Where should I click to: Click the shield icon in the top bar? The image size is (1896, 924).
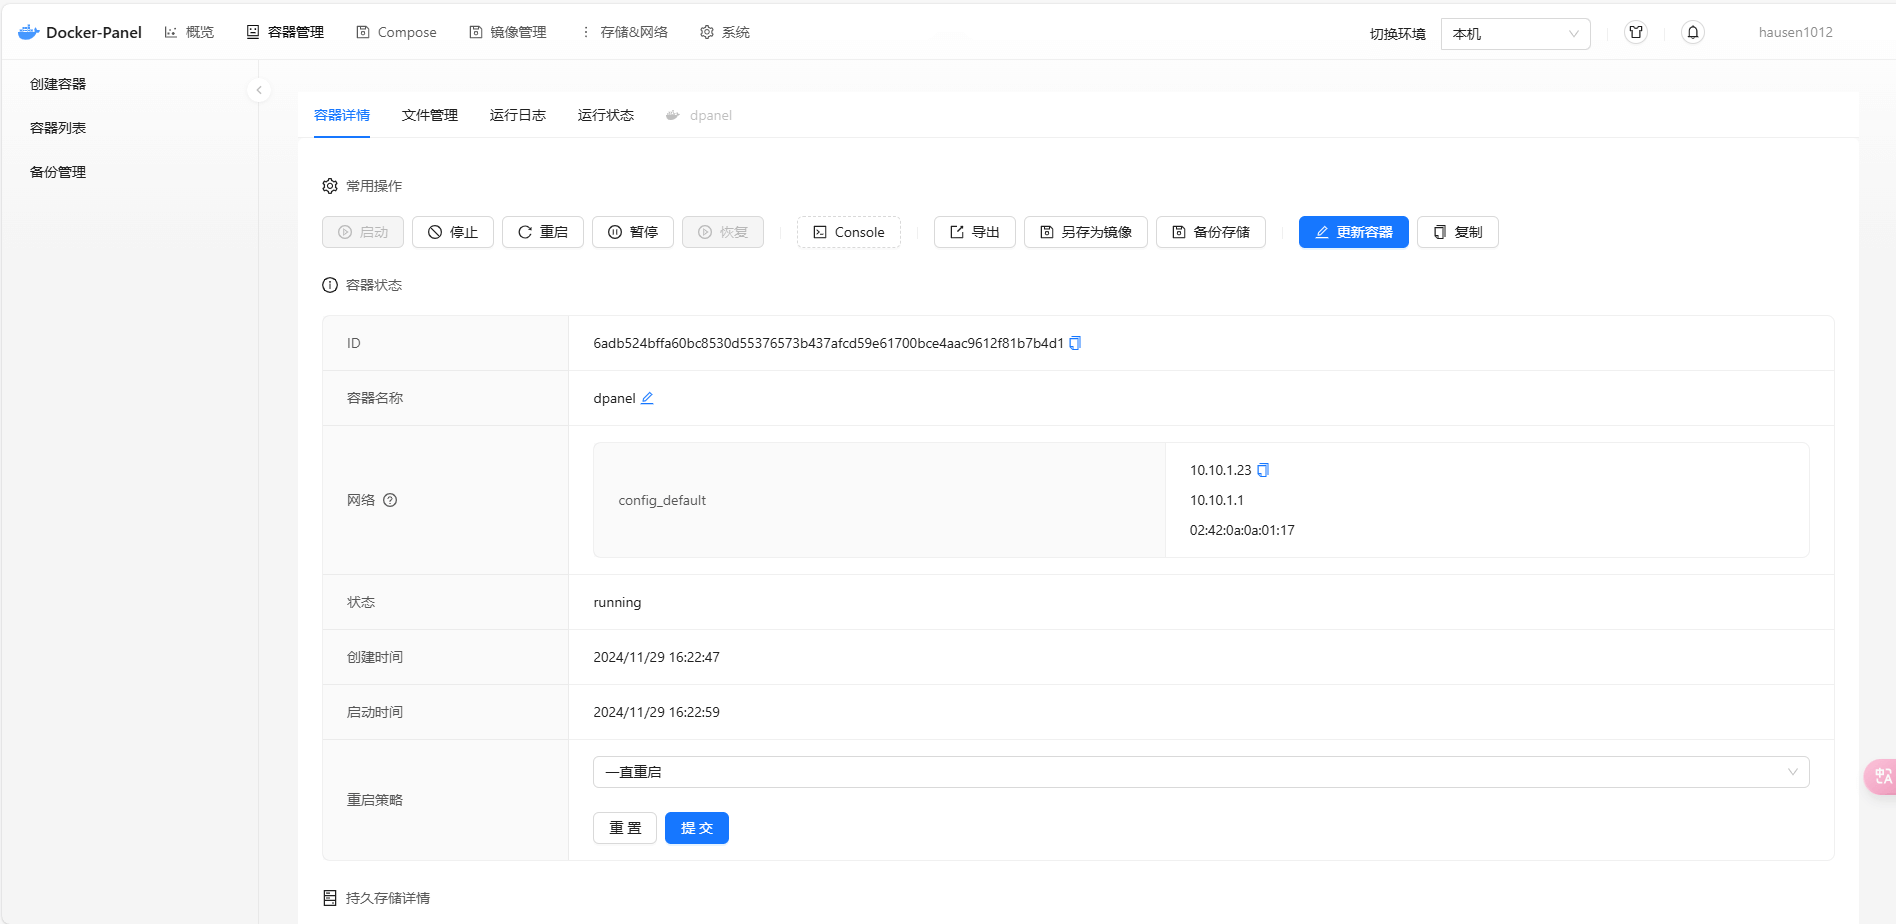[1635, 31]
